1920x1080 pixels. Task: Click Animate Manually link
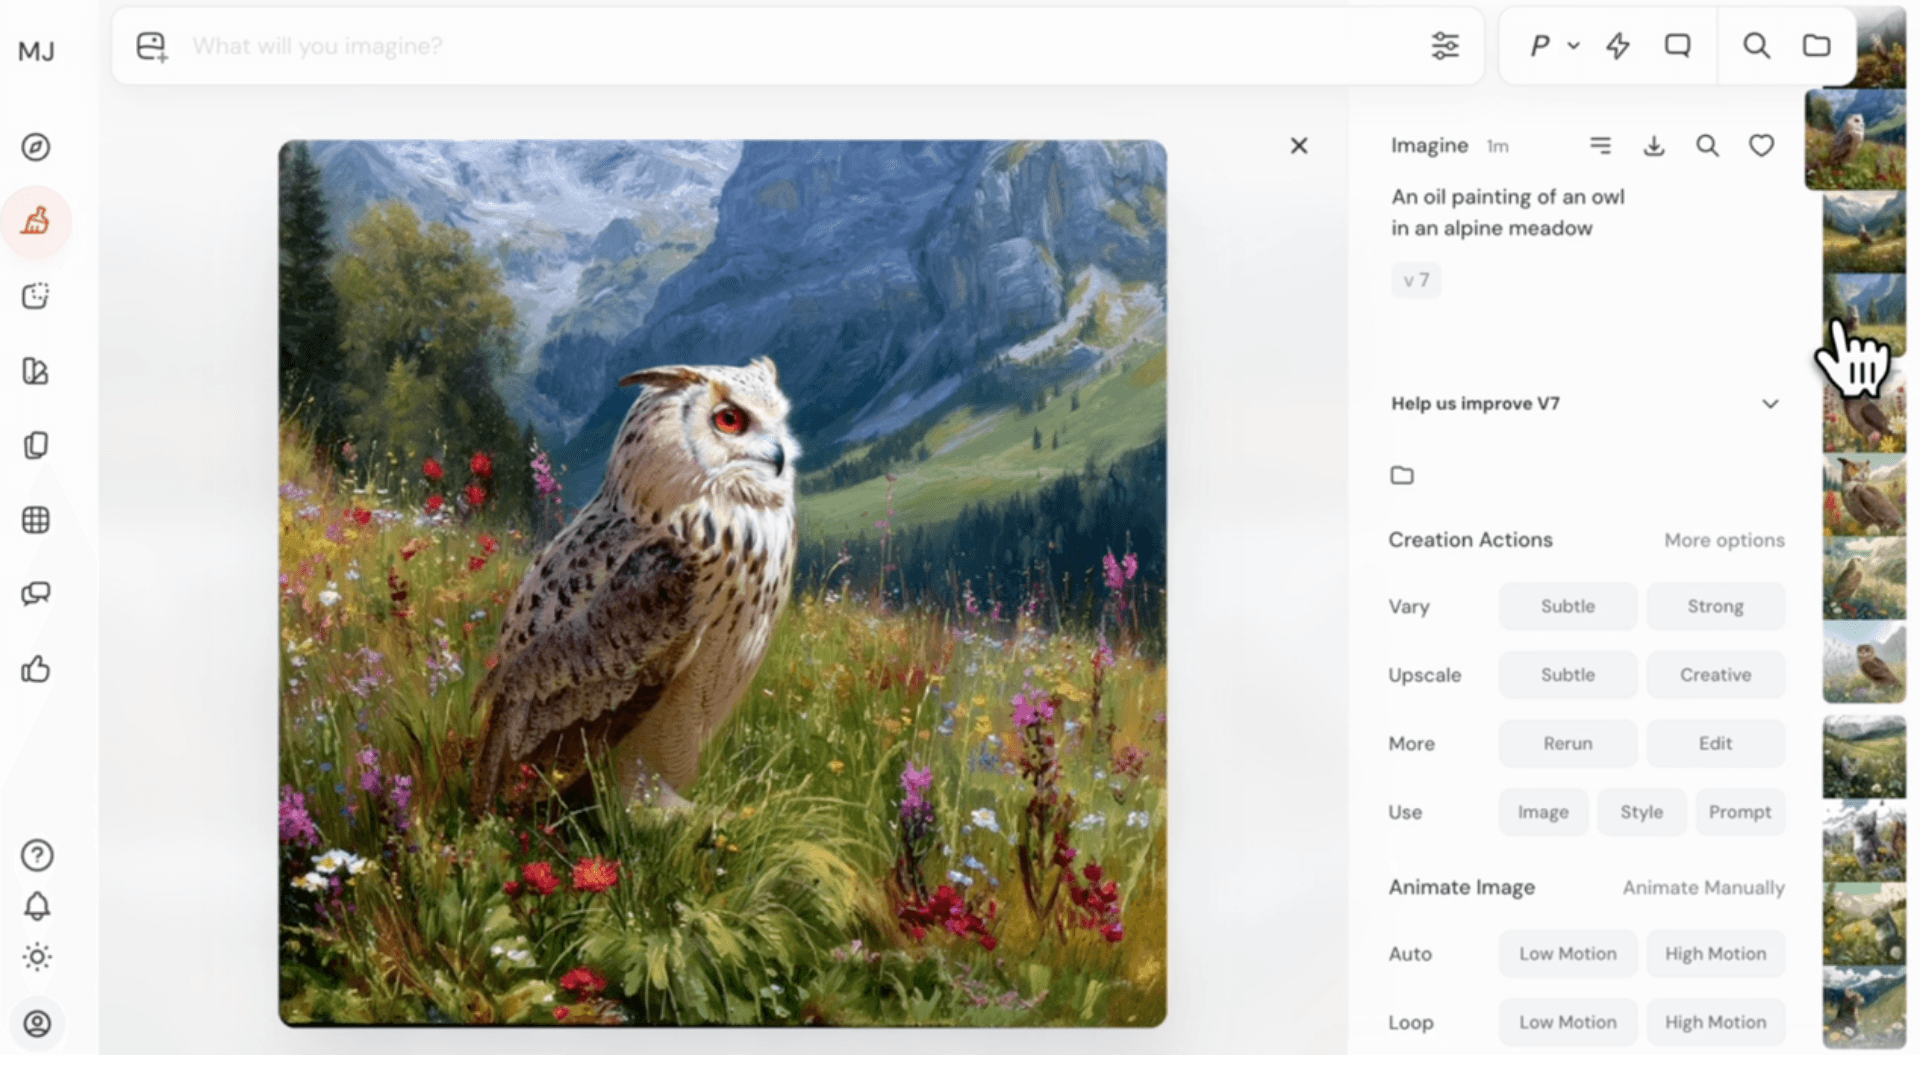coord(1703,887)
